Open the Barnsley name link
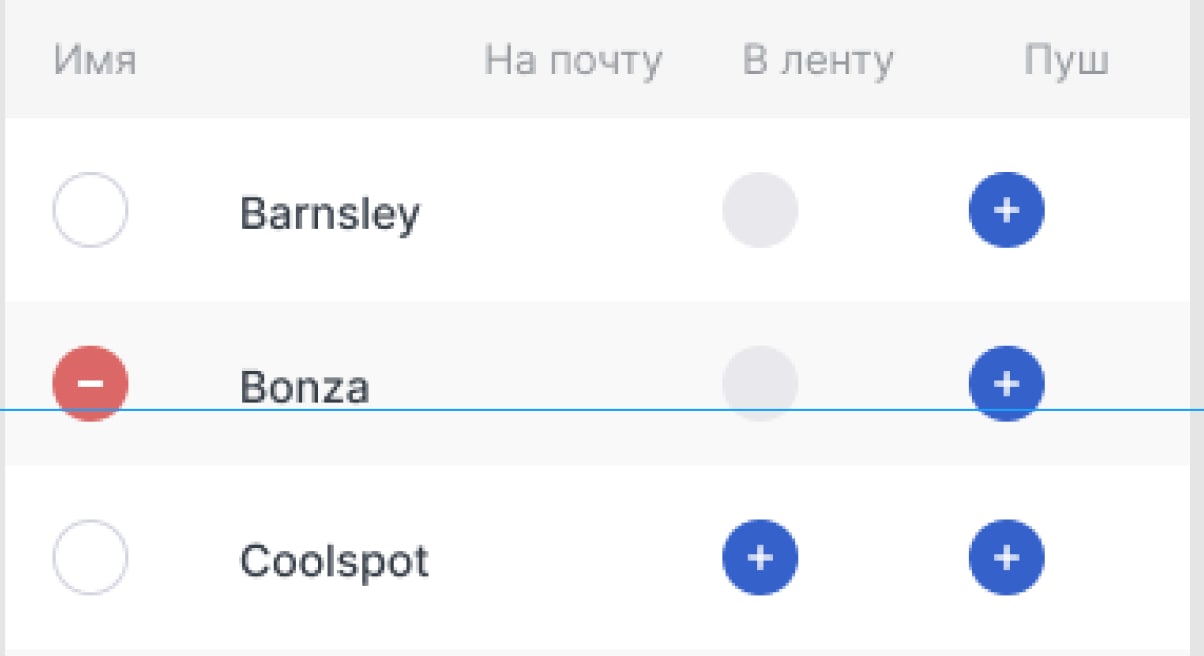Viewport: 1204px width, 656px height. click(x=330, y=213)
